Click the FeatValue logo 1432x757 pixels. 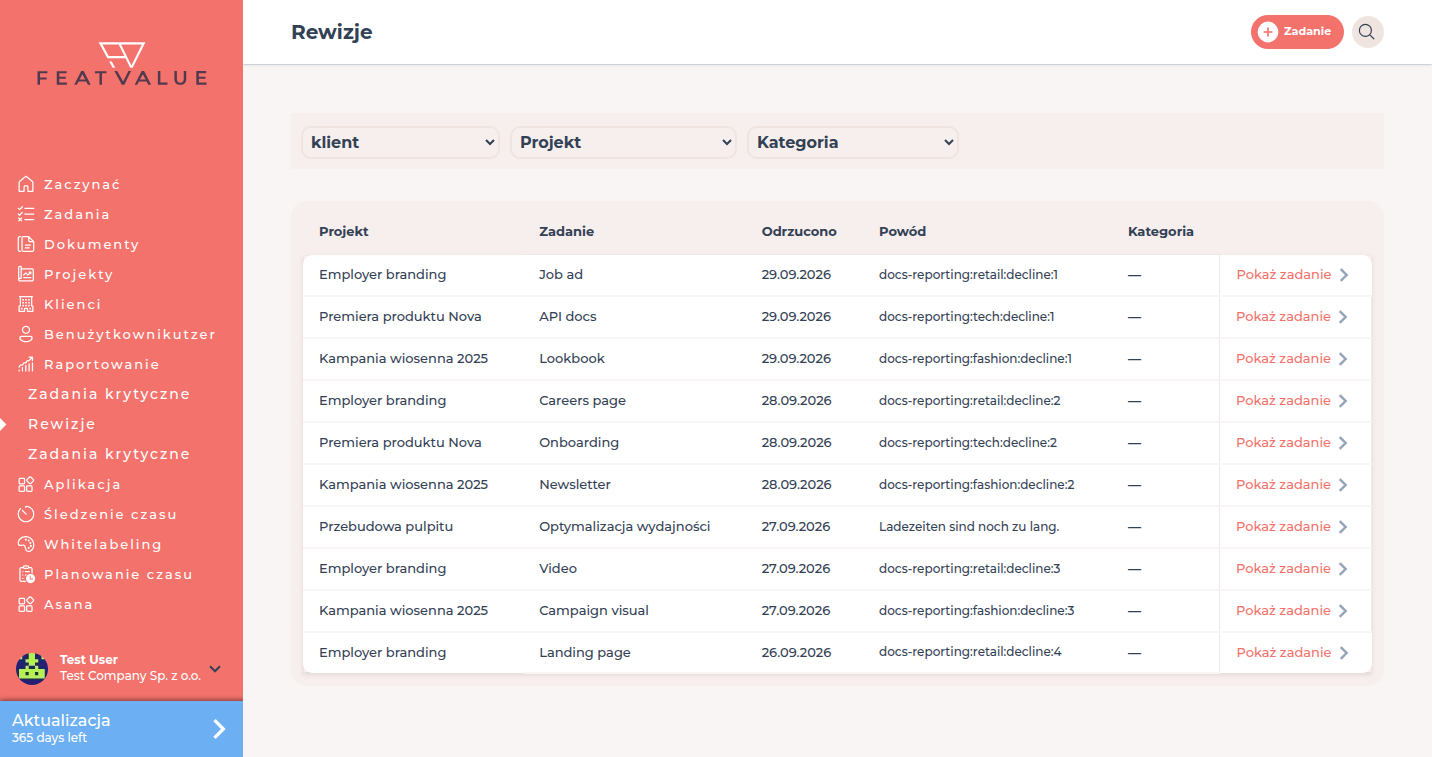122,64
